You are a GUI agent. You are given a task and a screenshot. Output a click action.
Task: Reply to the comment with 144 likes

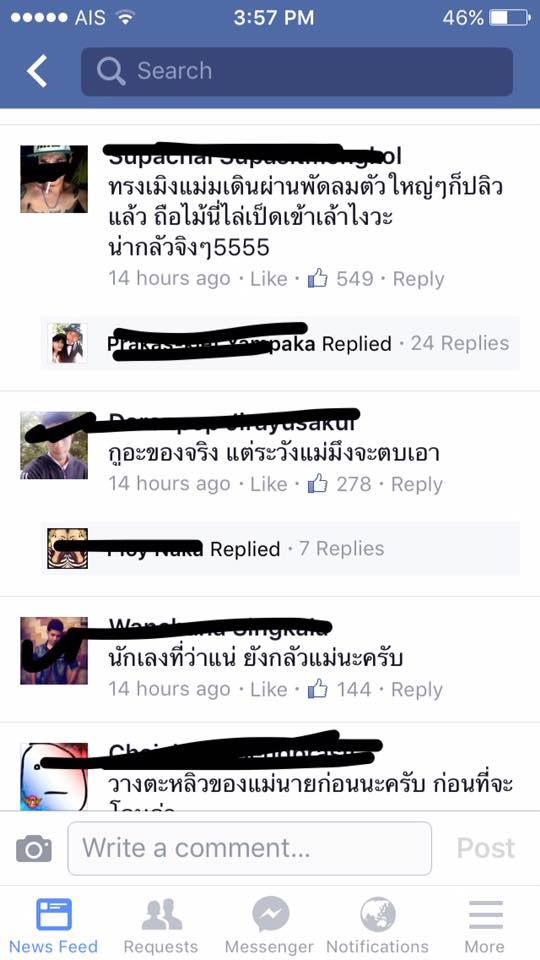pos(416,689)
